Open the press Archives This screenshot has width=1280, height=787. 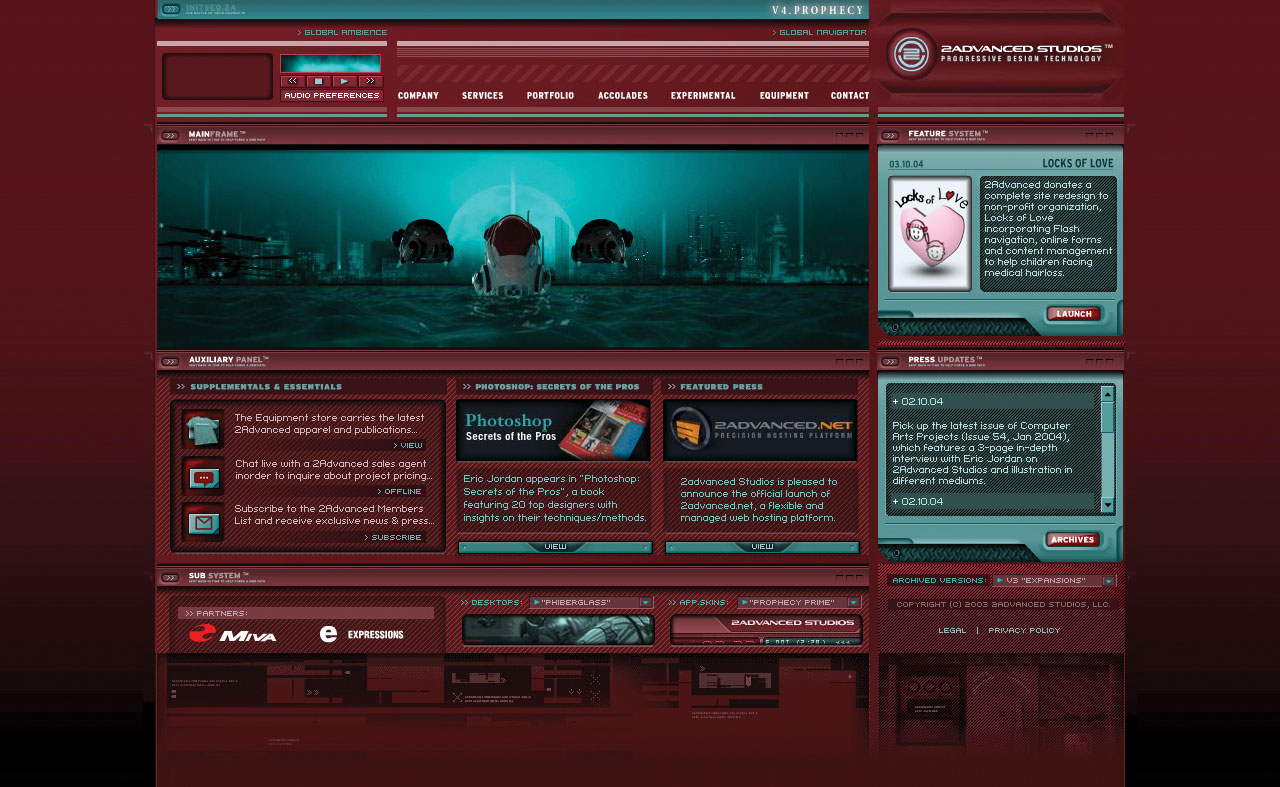[1073, 540]
